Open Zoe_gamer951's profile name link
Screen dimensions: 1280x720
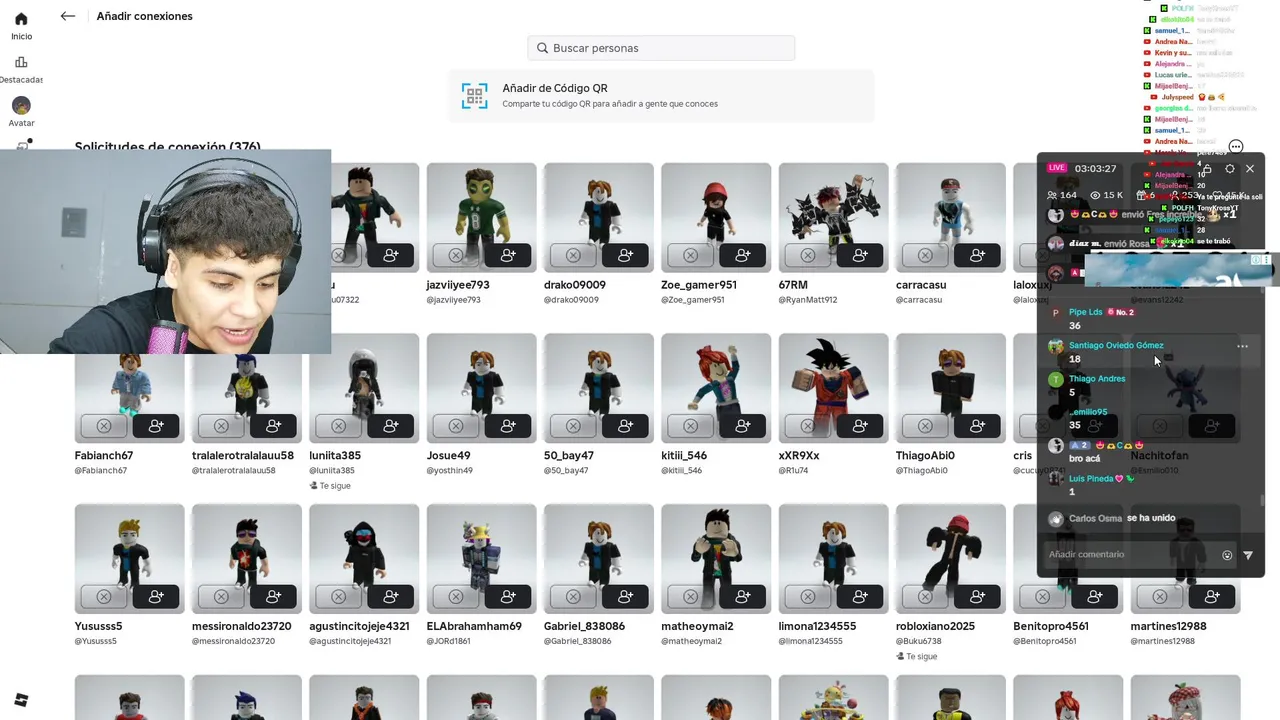coord(699,285)
